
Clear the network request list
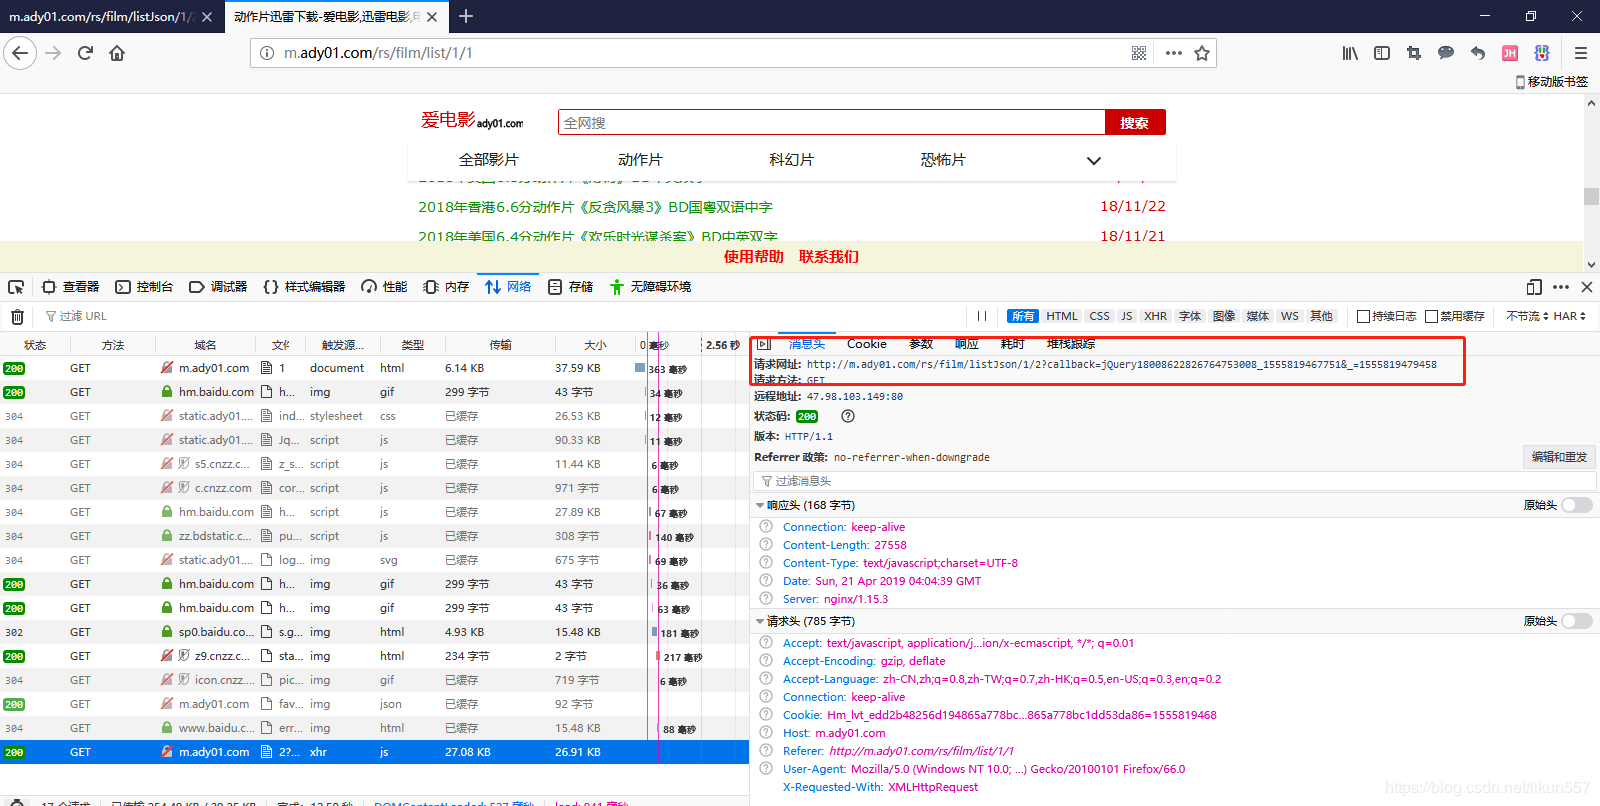tap(17, 316)
